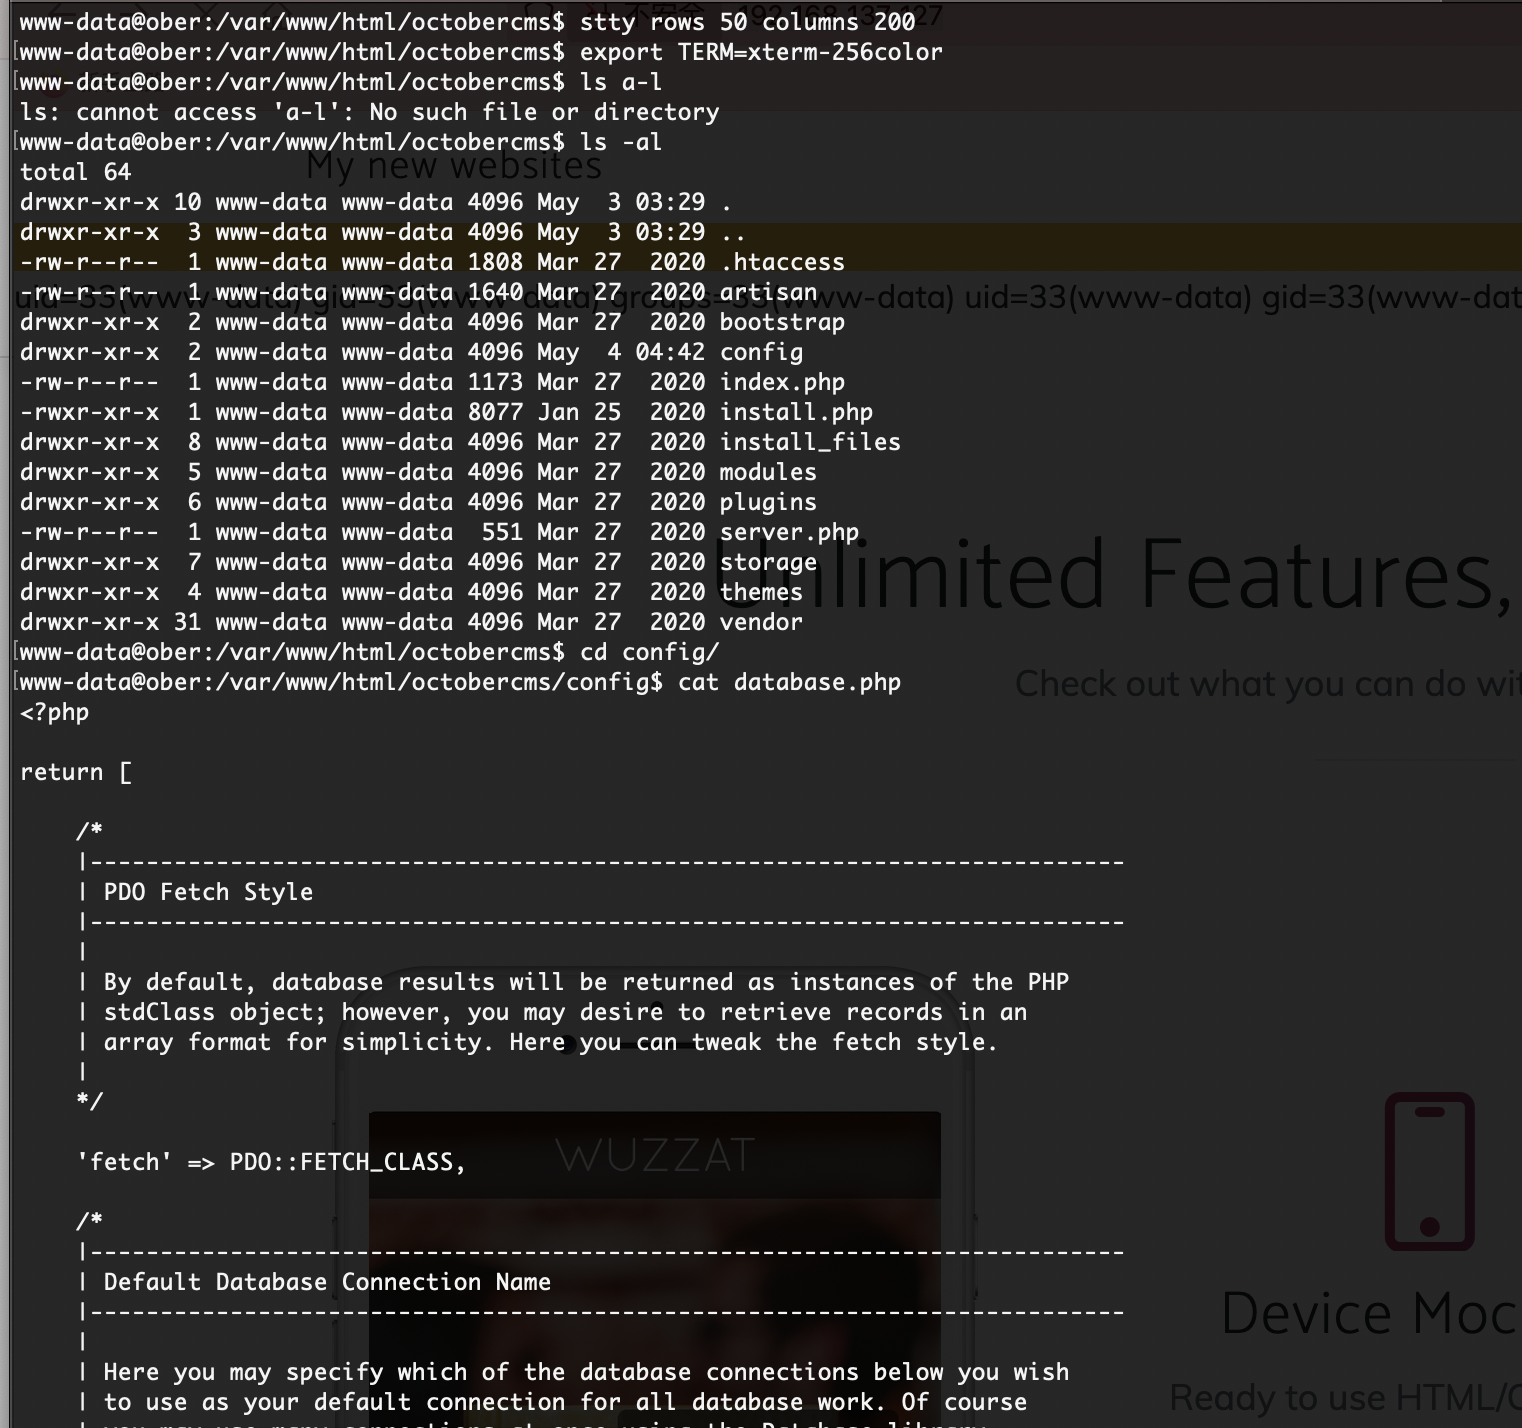The width and height of the screenshot is (1522, 1428).
Task: Select the WUZZAT mockup image behind the terminal
Action: coord(655,1269)
